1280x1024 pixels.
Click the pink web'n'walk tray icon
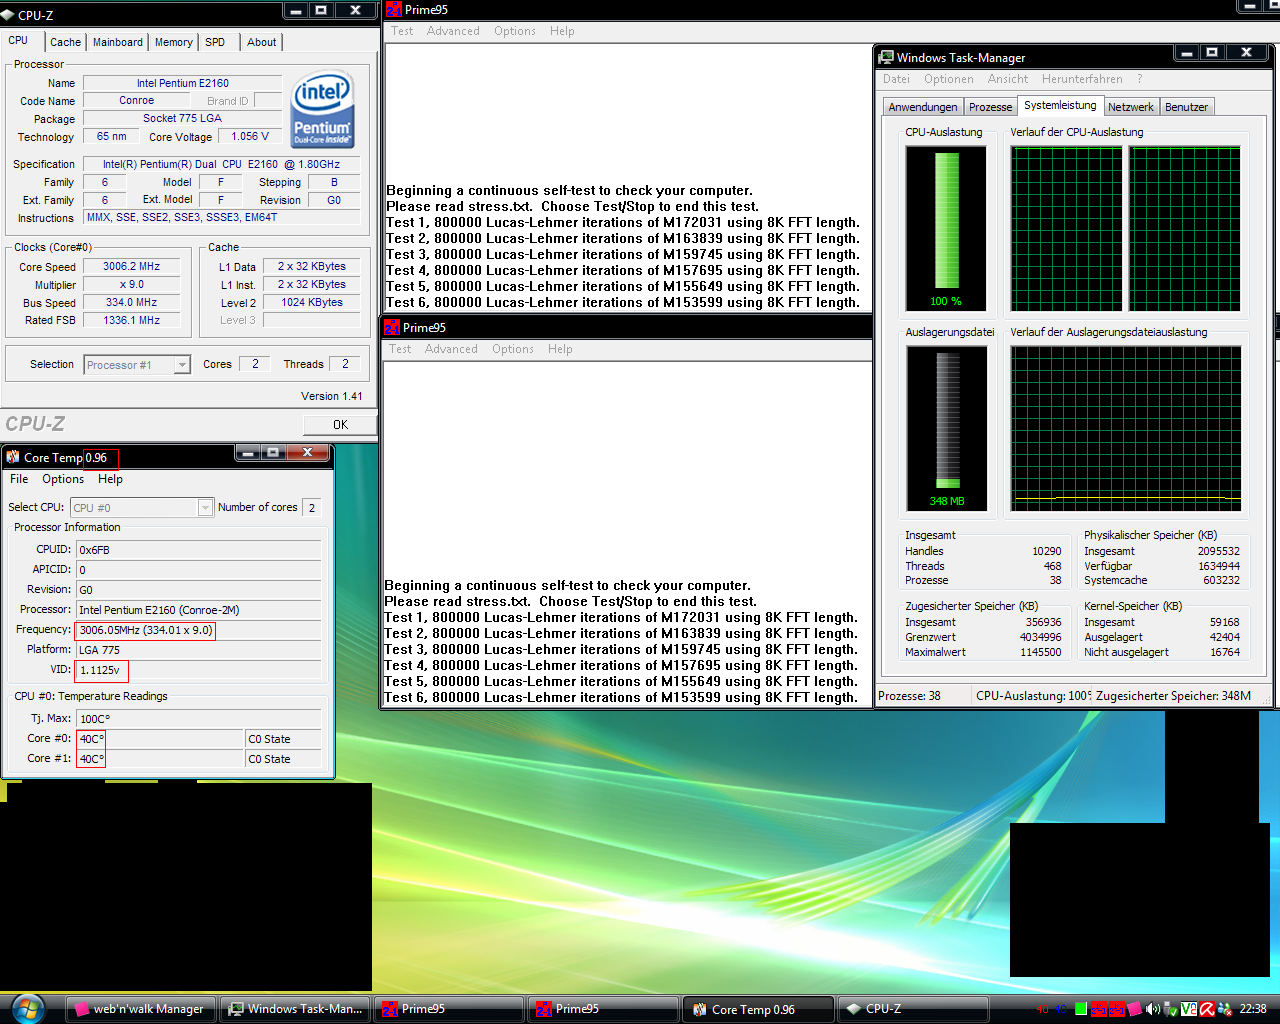click(x=1134, y=1009)
